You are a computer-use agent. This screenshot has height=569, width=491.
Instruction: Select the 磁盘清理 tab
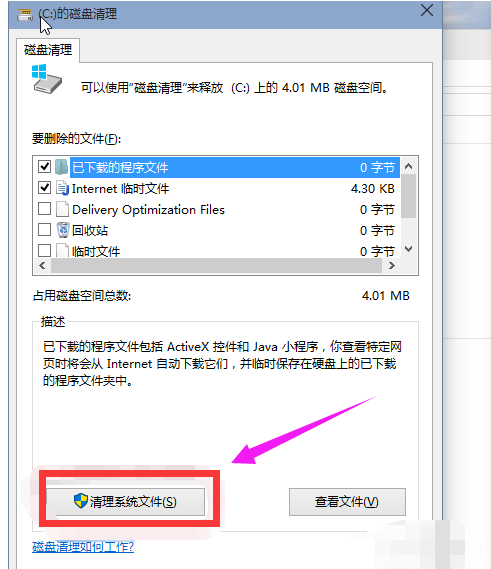point(48,50)
